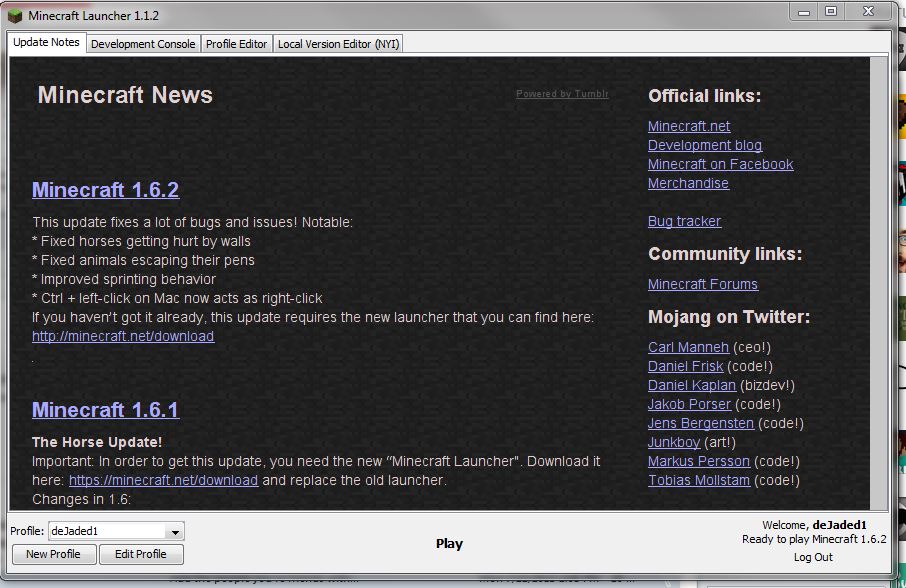The height and width of the screenshot is (588, 906).
Task: Open Carl Manneh's Twitter link
Action: 688,347
